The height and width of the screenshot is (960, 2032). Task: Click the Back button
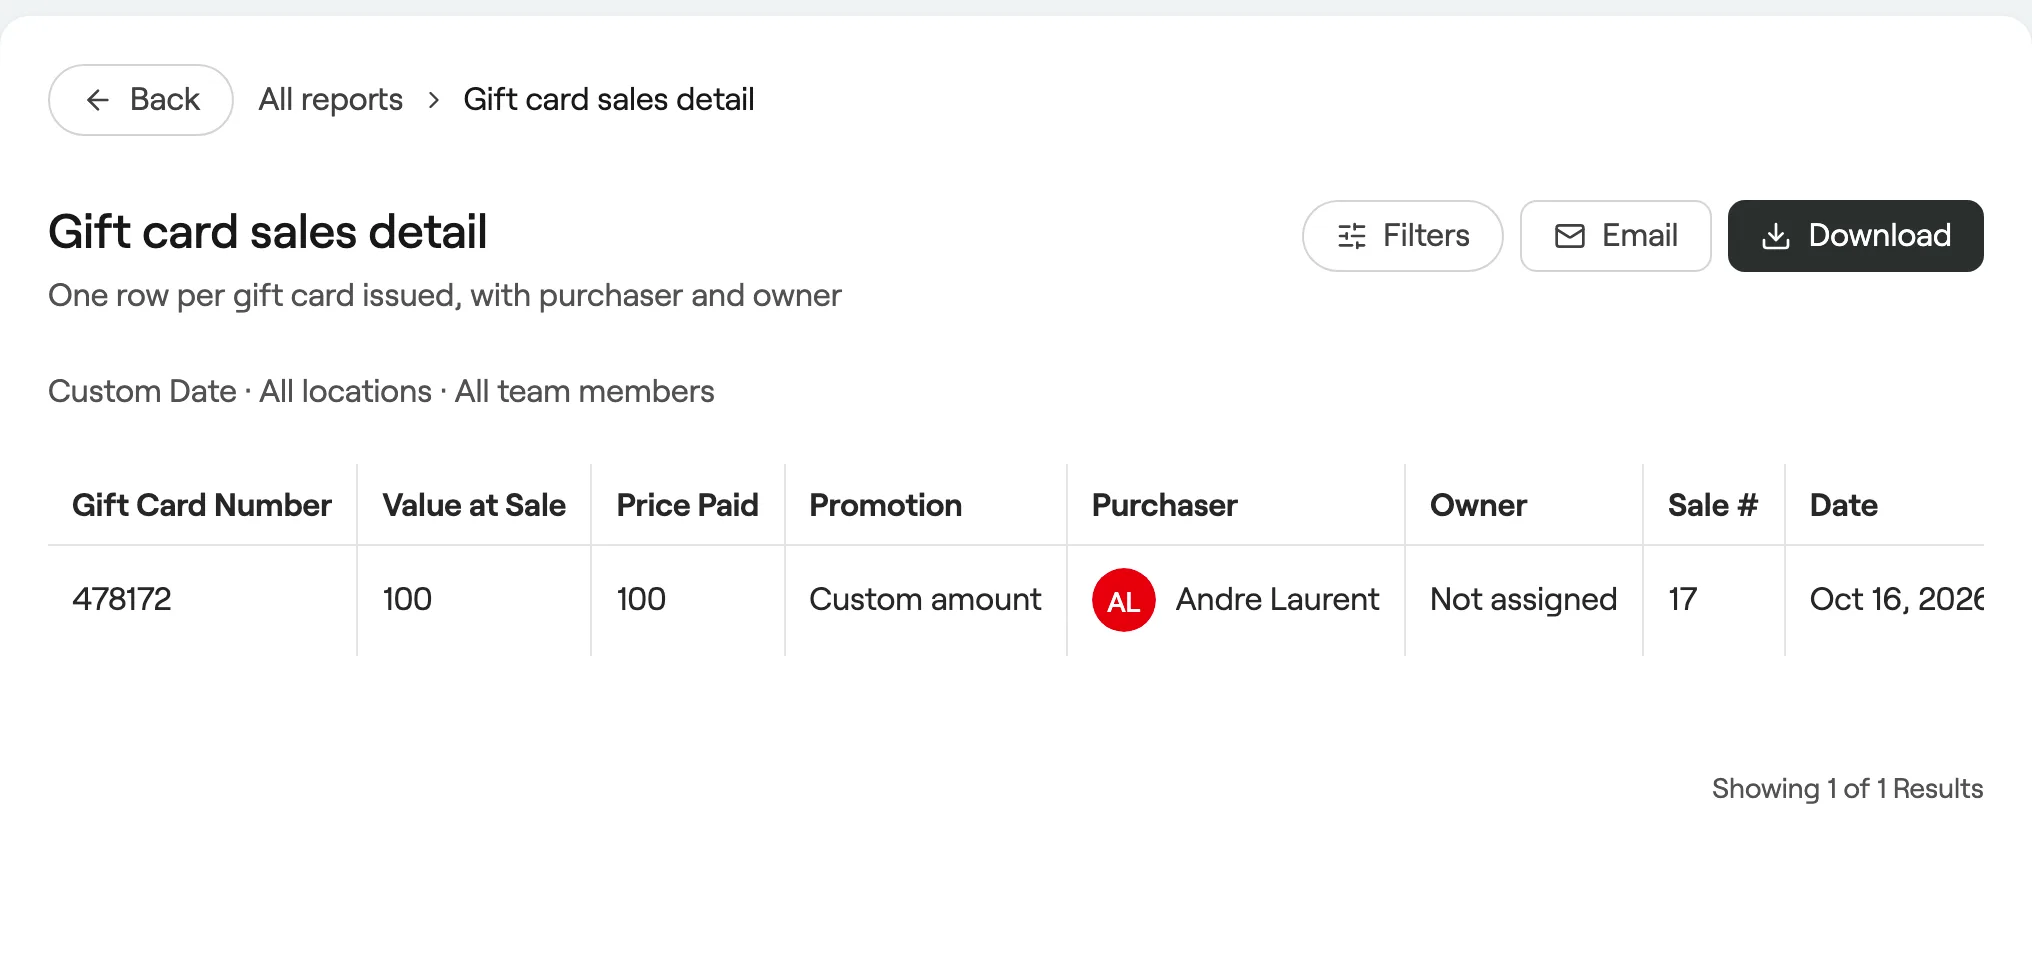coord(141,100)
